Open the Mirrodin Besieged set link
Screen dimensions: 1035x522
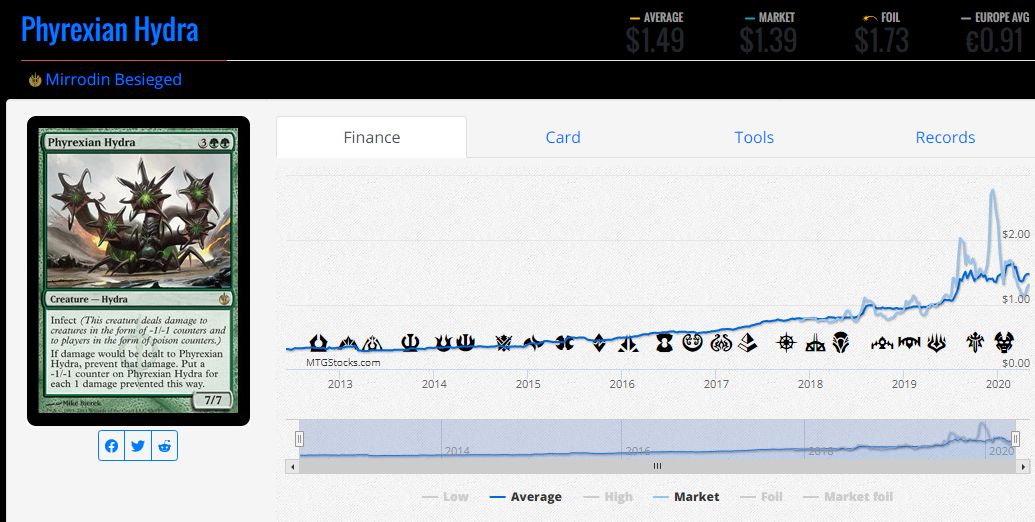click(x=114, y=80)
